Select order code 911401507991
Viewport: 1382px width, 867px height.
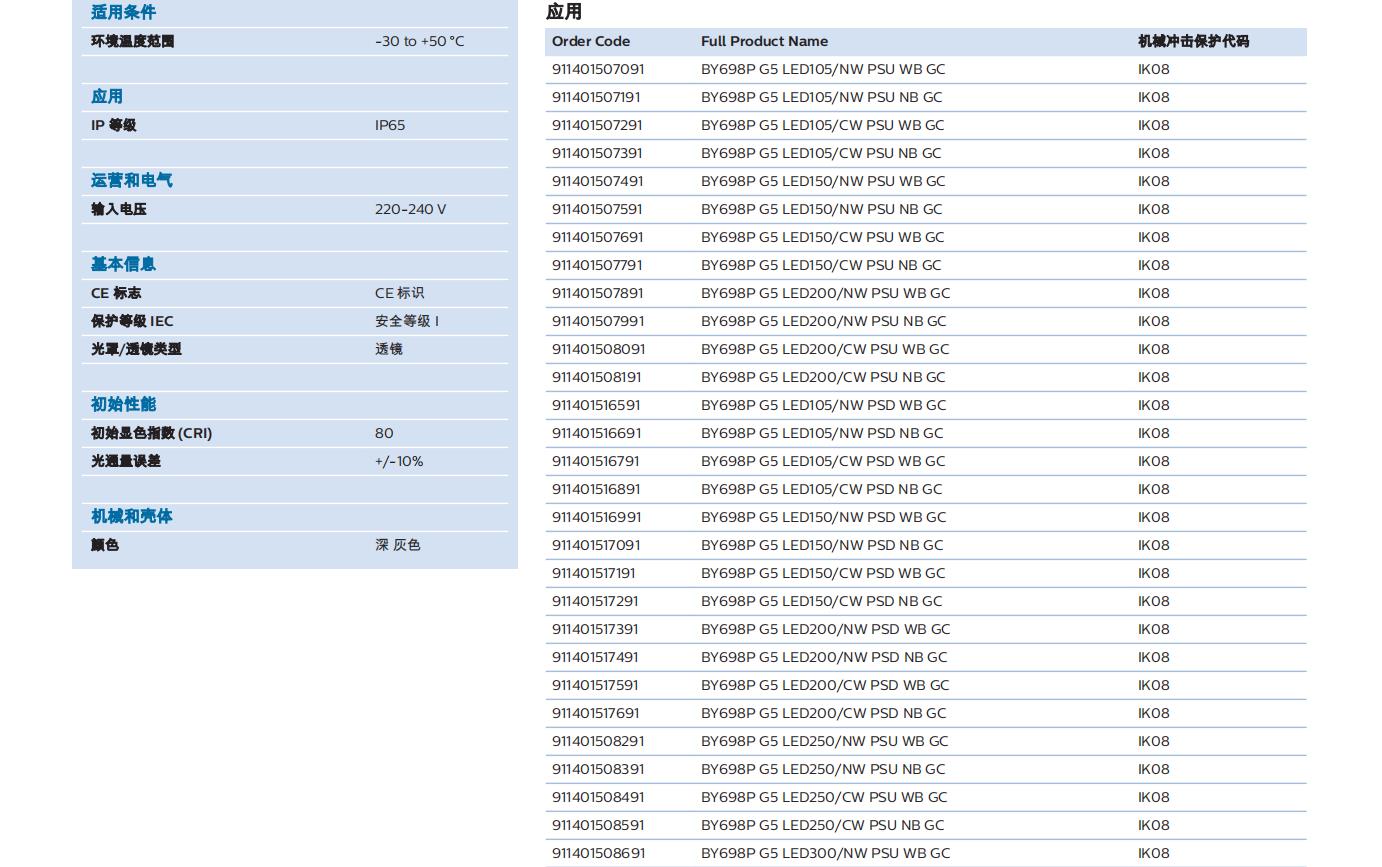pos(598,321)
